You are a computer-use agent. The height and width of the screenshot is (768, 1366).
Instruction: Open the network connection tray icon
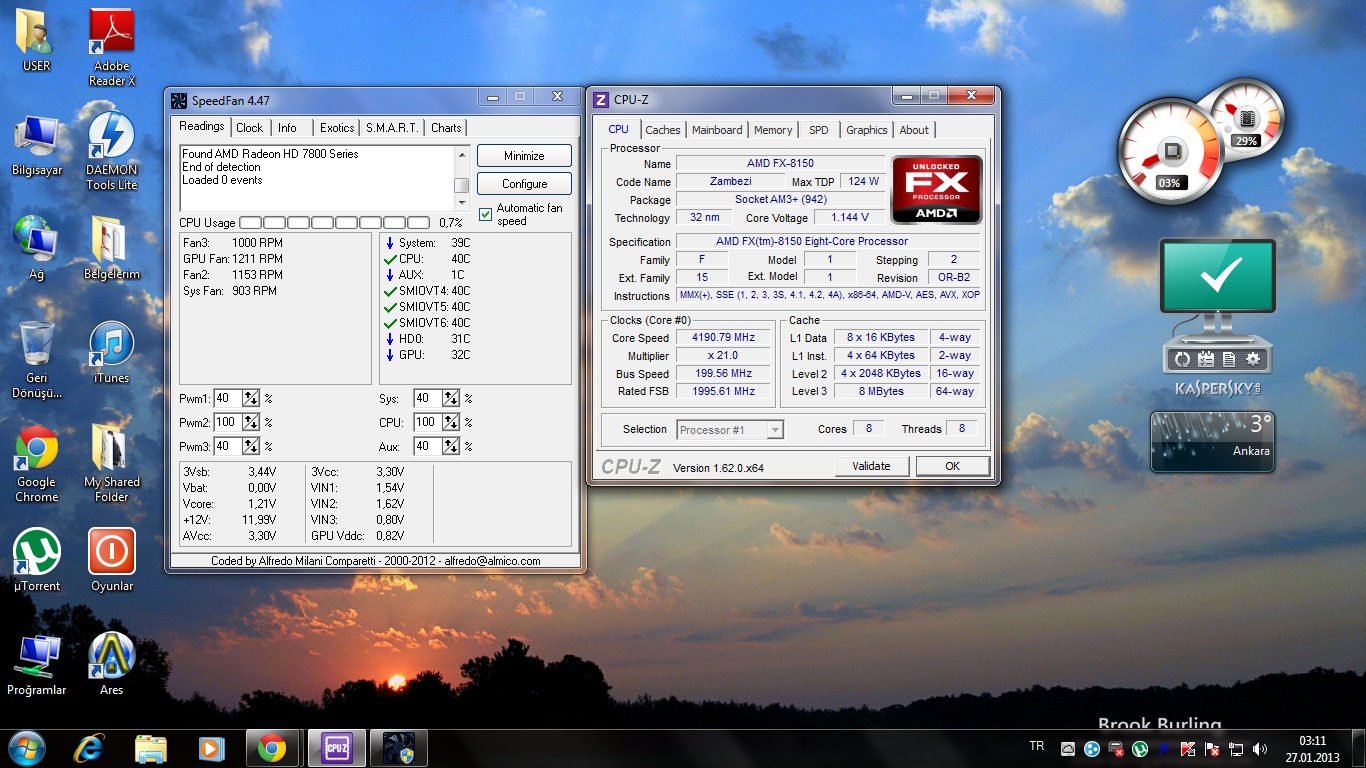click(x=1236, y=749)
